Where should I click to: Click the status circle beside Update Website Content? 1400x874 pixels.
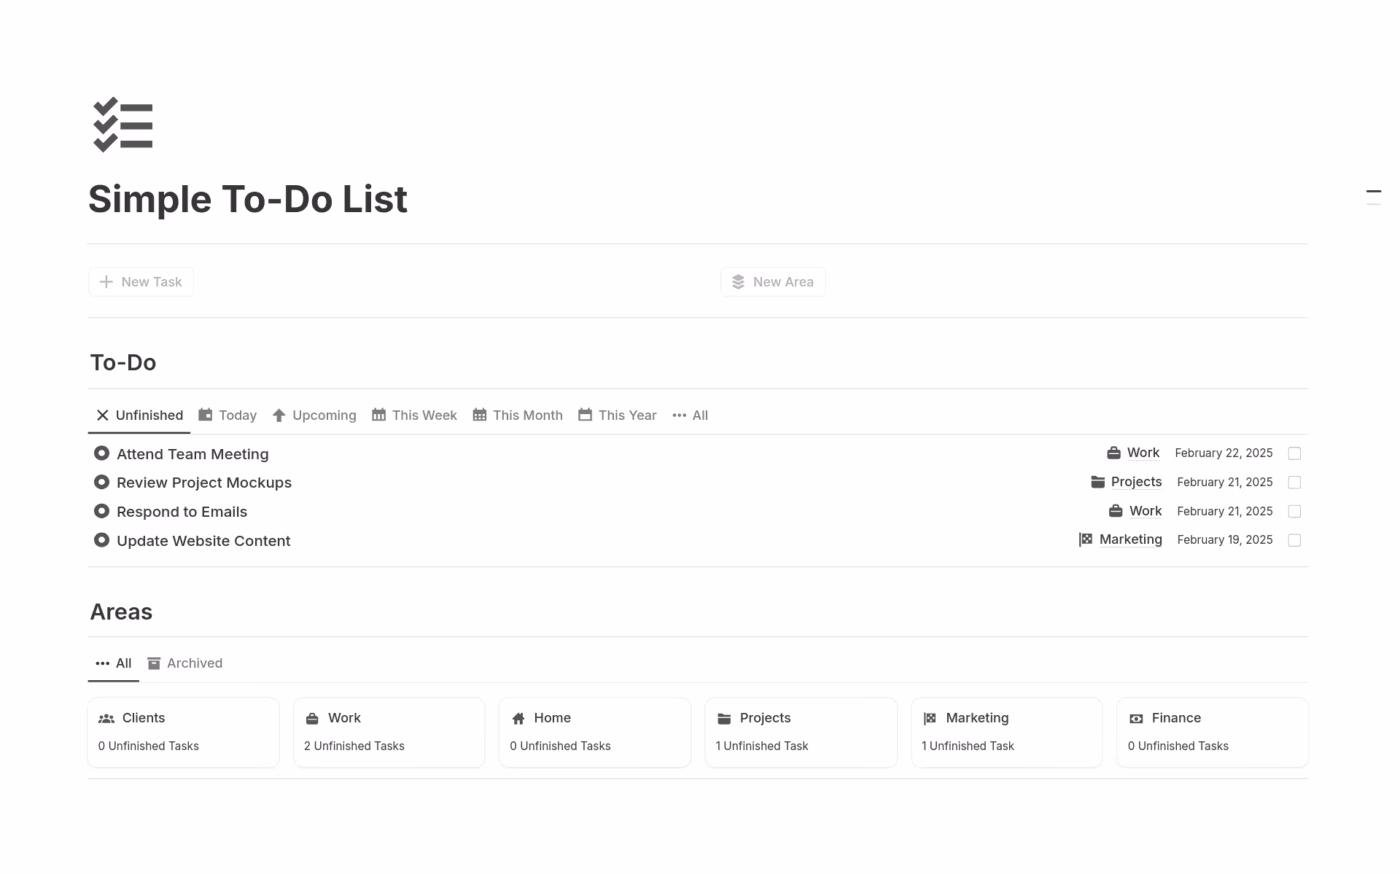101,540
